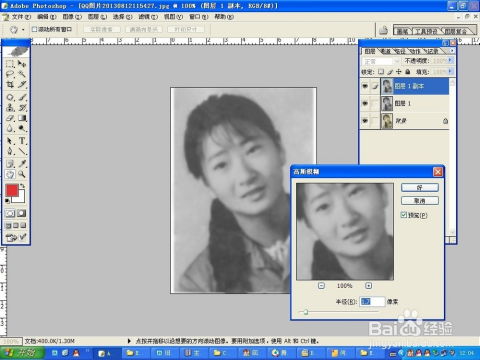Switch to the 通道 channels tab
This screenshot has width=480, height=360.
point(386,51)
